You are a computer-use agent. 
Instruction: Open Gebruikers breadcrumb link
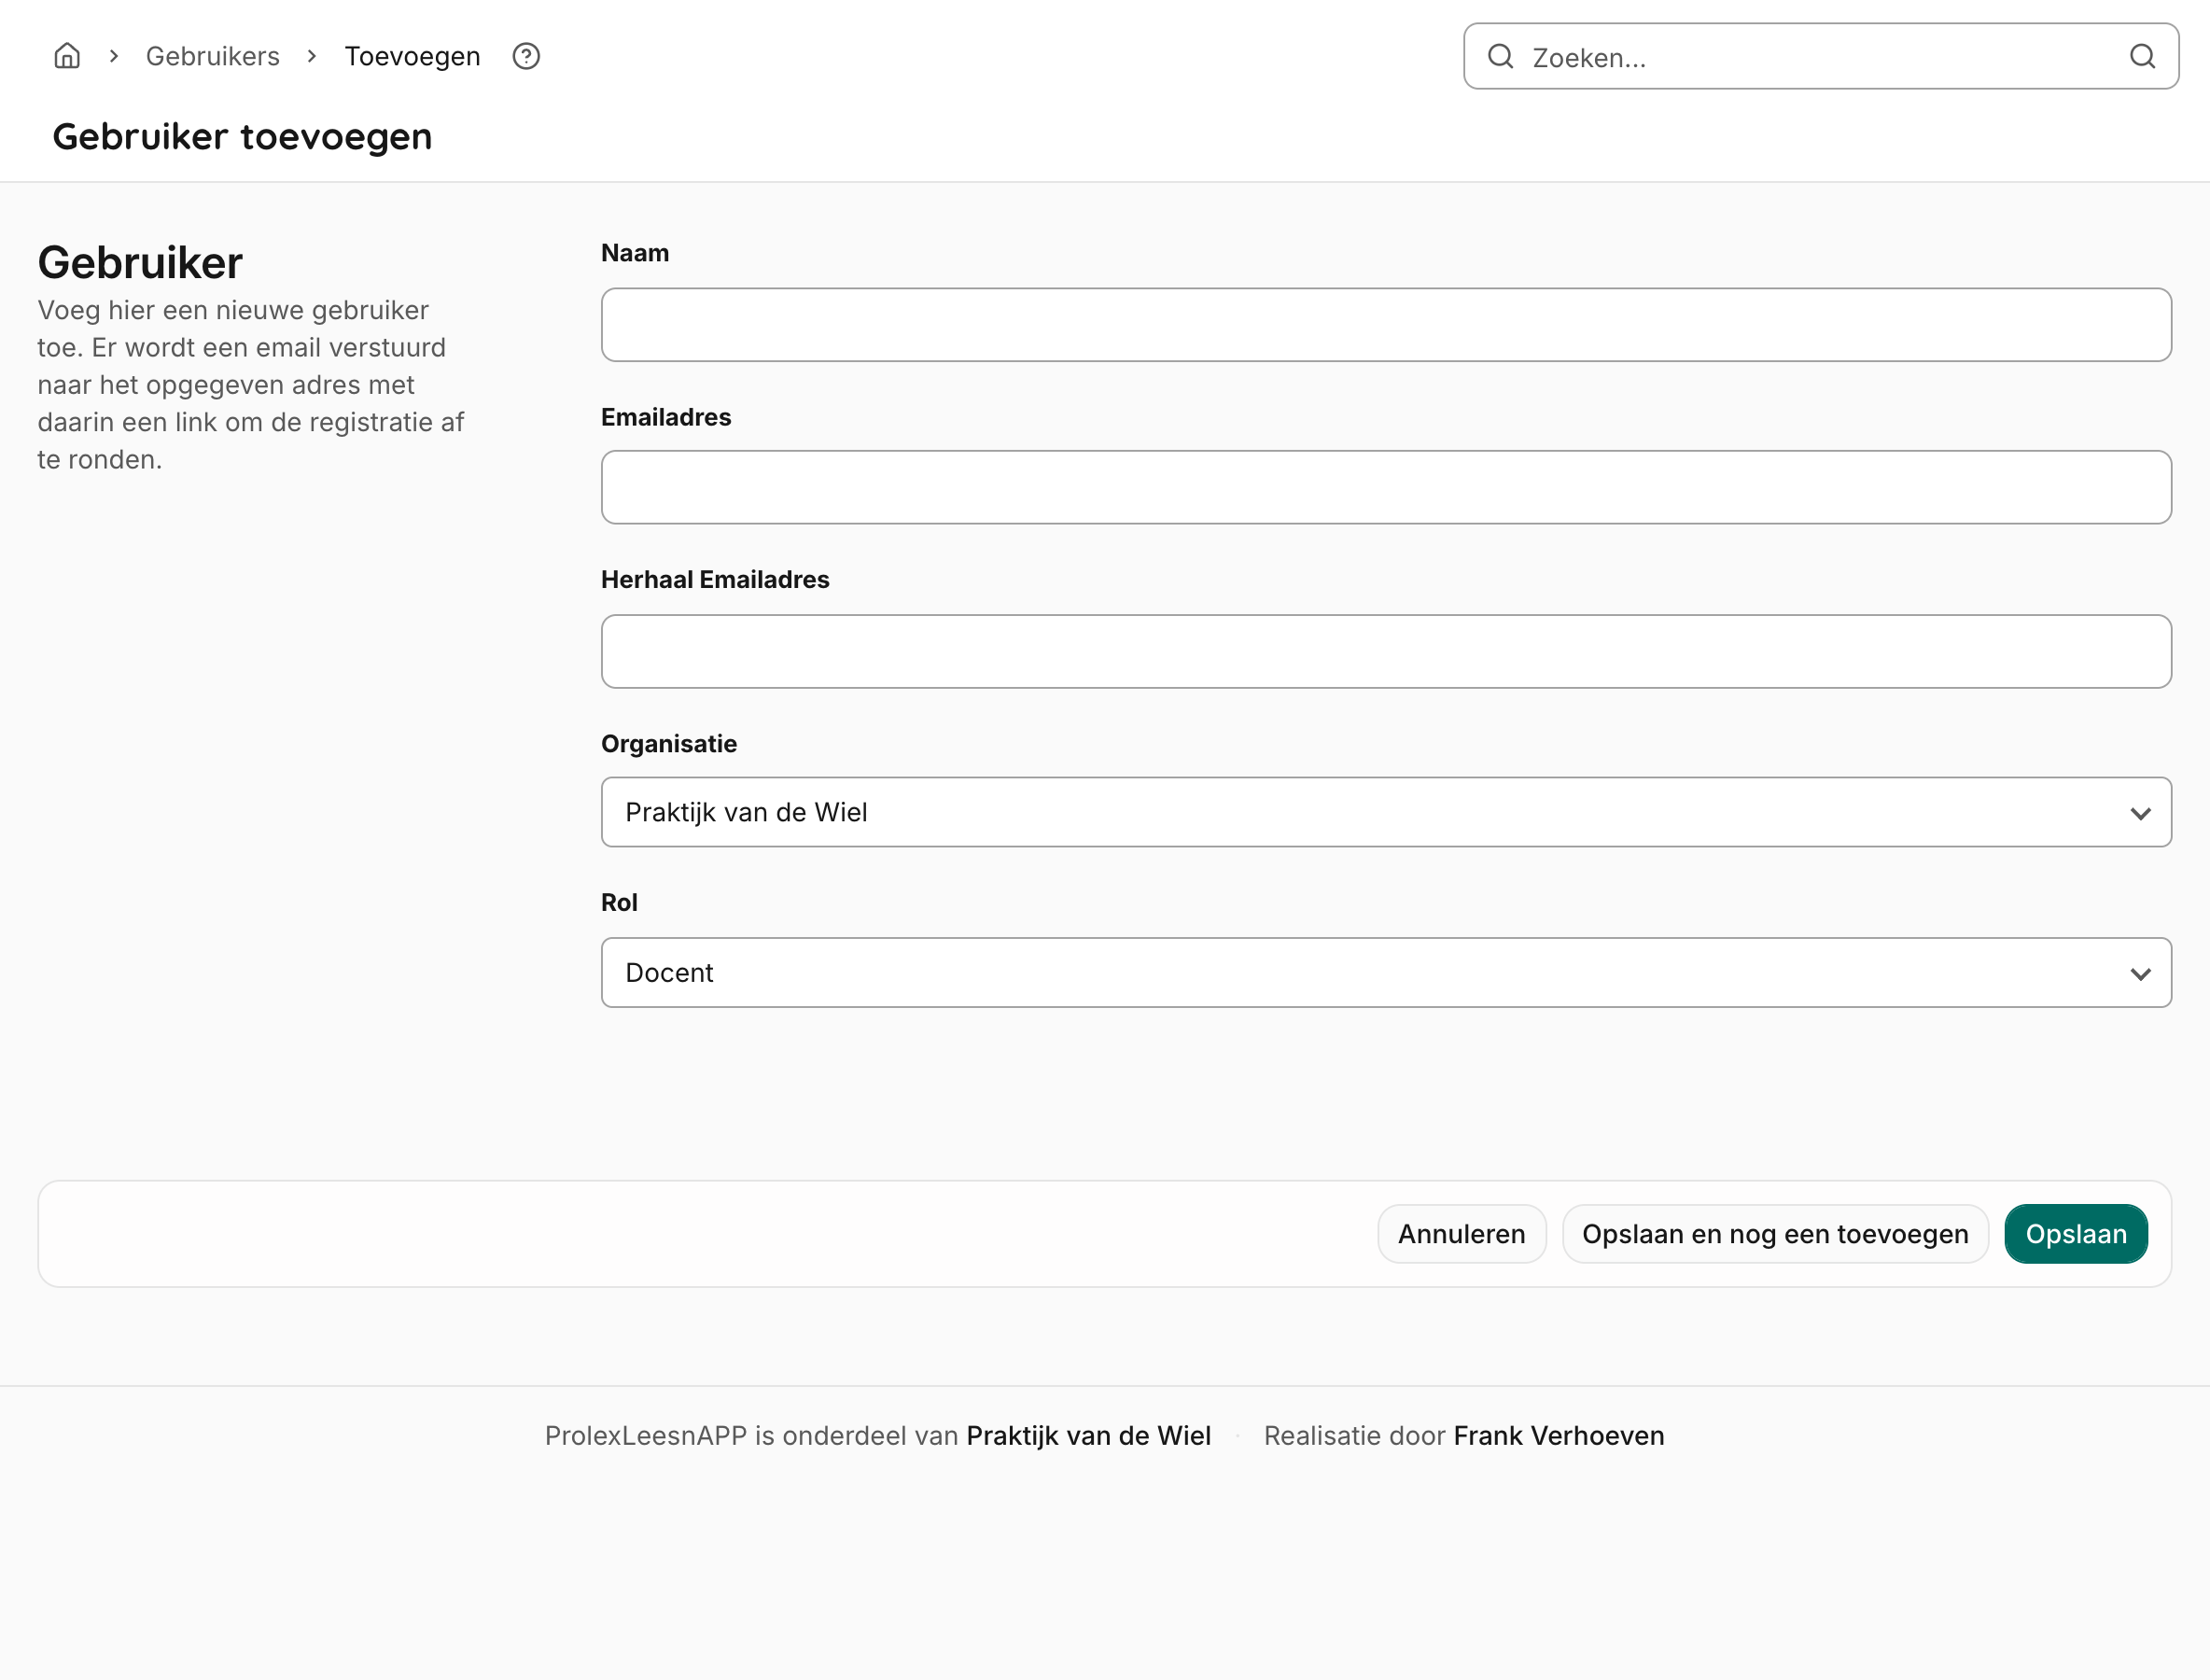213,56
